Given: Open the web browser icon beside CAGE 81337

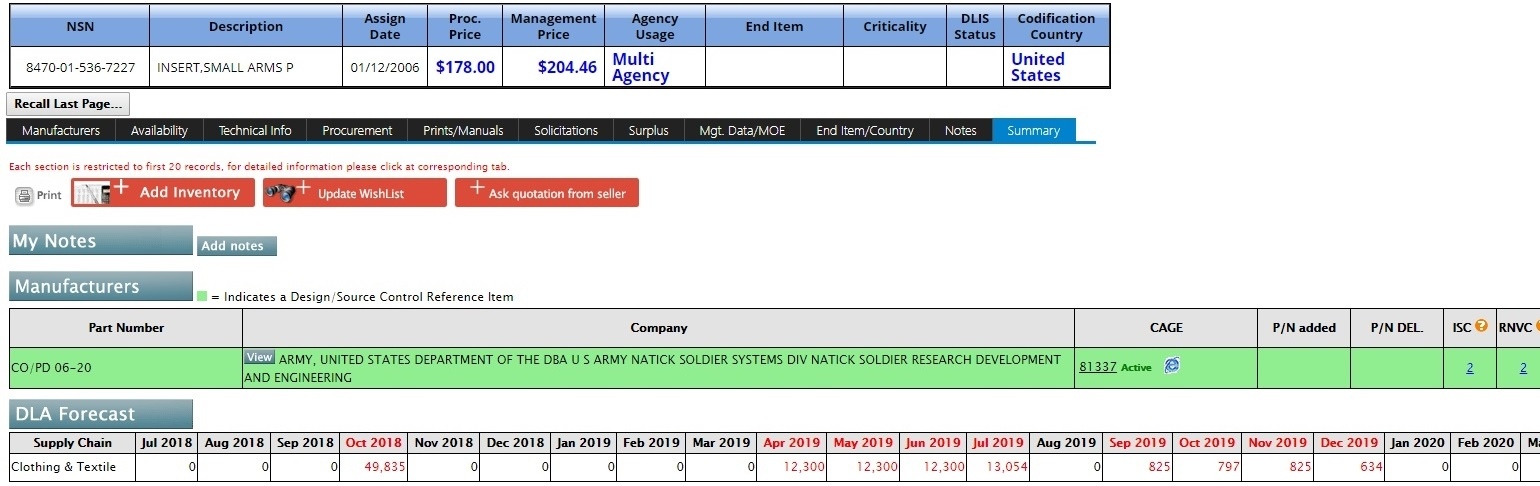Looking at the screenshot, I should click(x=1171, y=366).
